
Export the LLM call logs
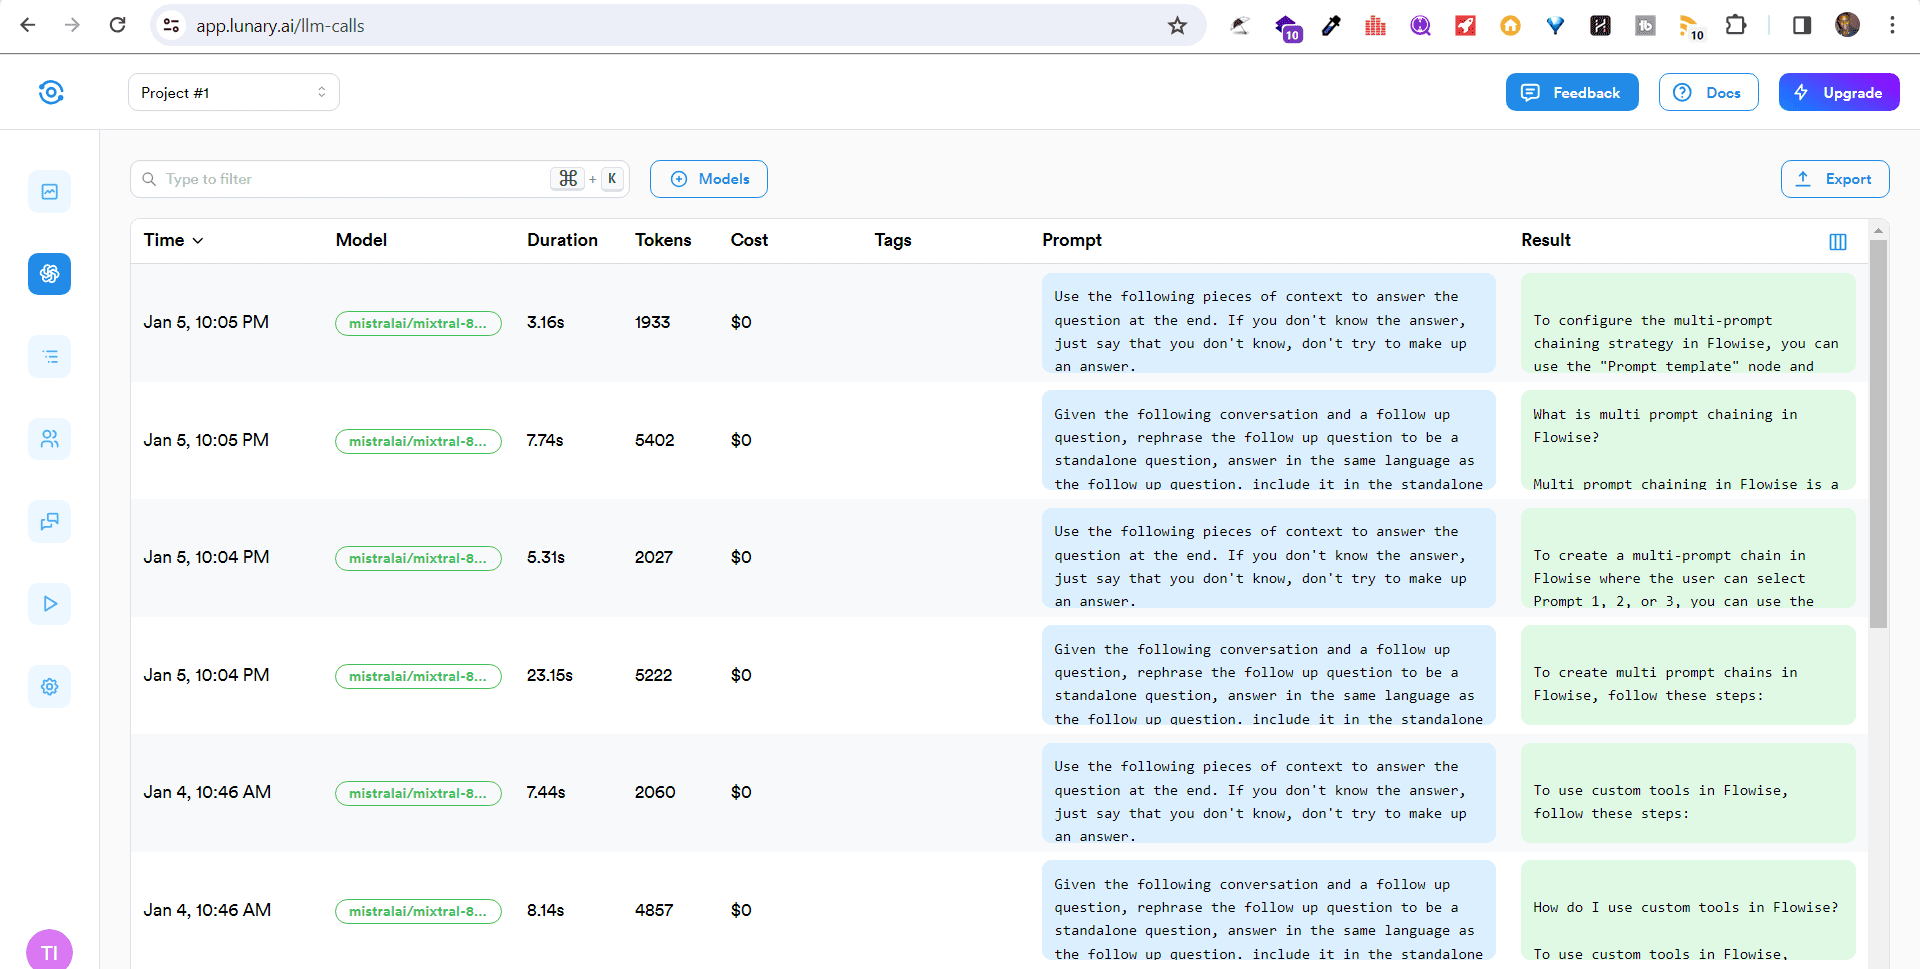pos(1835,178)
